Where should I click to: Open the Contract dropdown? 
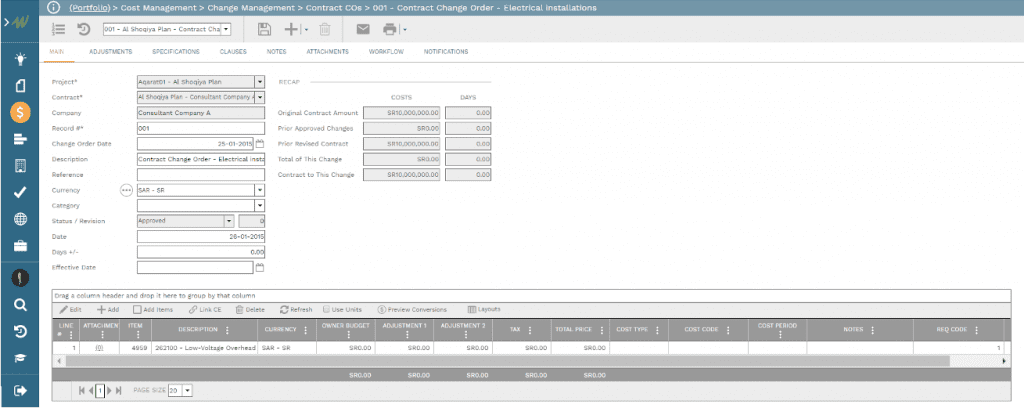tap(259, 97)
